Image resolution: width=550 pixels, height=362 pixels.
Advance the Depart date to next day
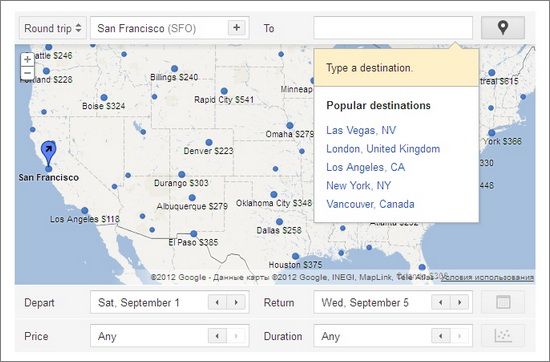point(236,302)
